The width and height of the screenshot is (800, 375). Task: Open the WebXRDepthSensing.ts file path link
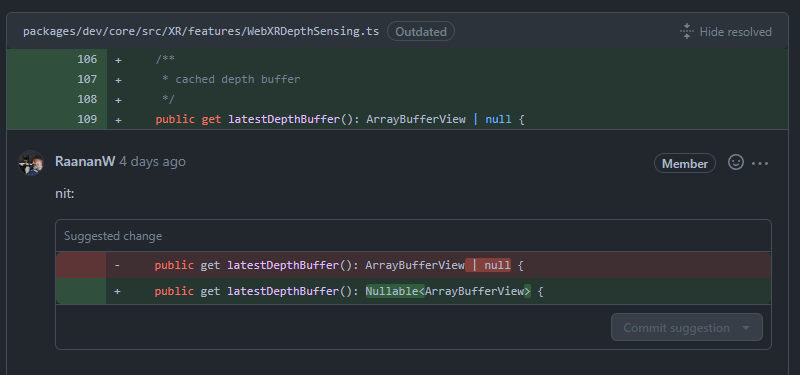point(201,32)
